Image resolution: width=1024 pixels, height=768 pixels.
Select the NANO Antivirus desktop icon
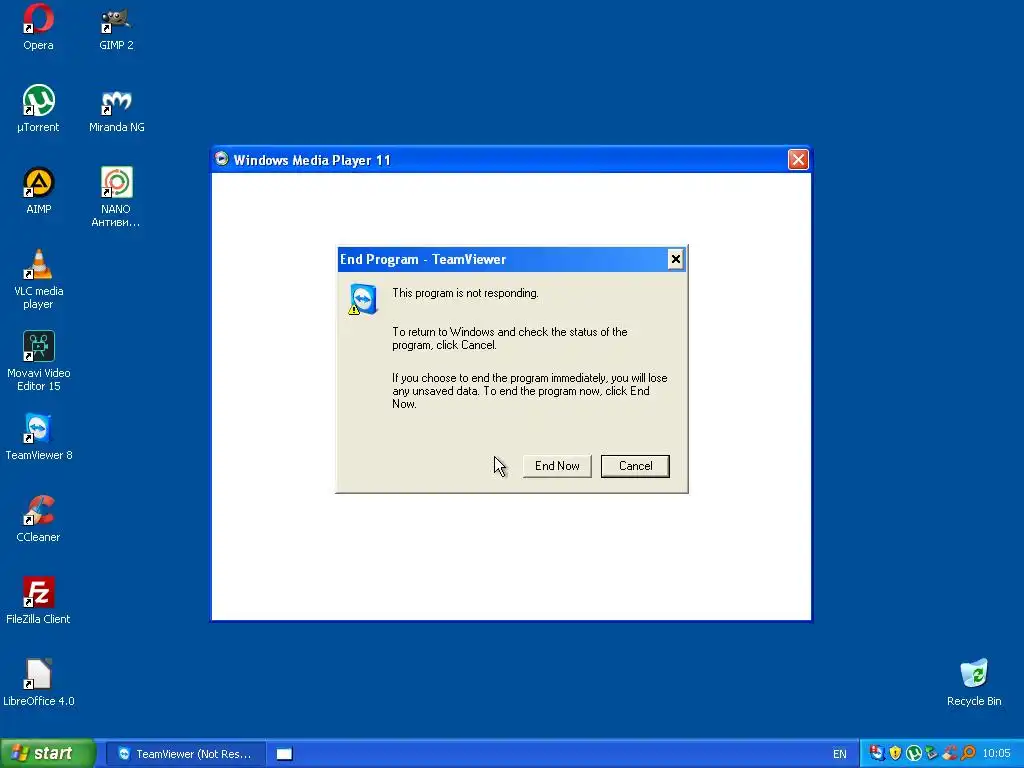click(x=116, y=197)
